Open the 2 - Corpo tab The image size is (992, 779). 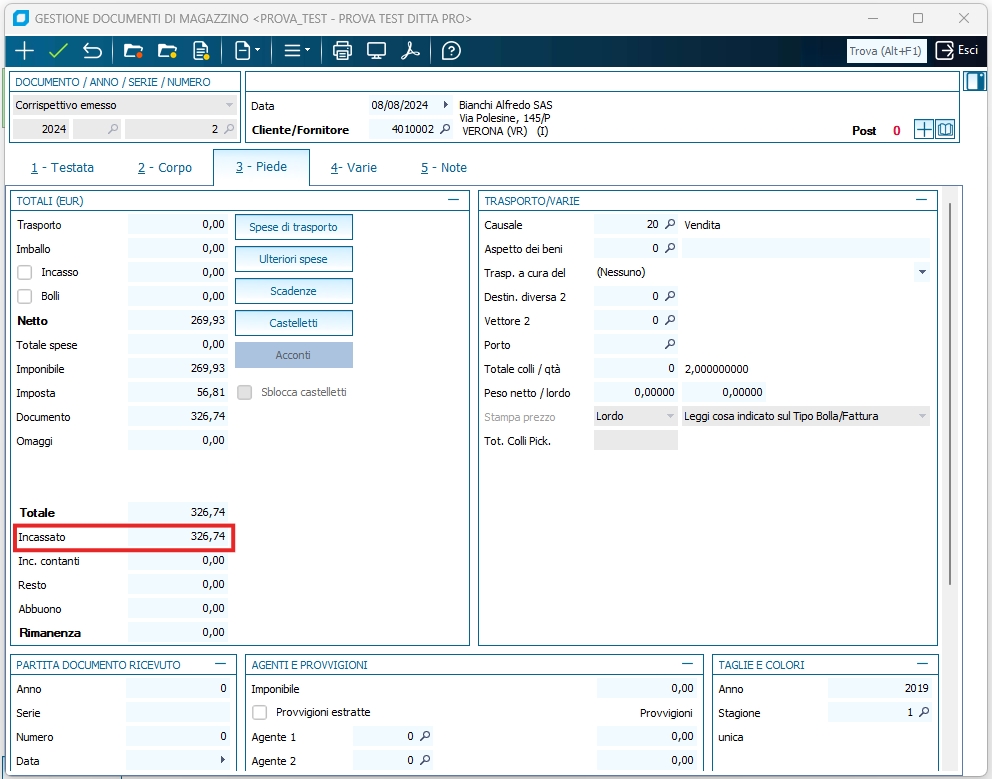pyautogui.click(x=165, y=168)
